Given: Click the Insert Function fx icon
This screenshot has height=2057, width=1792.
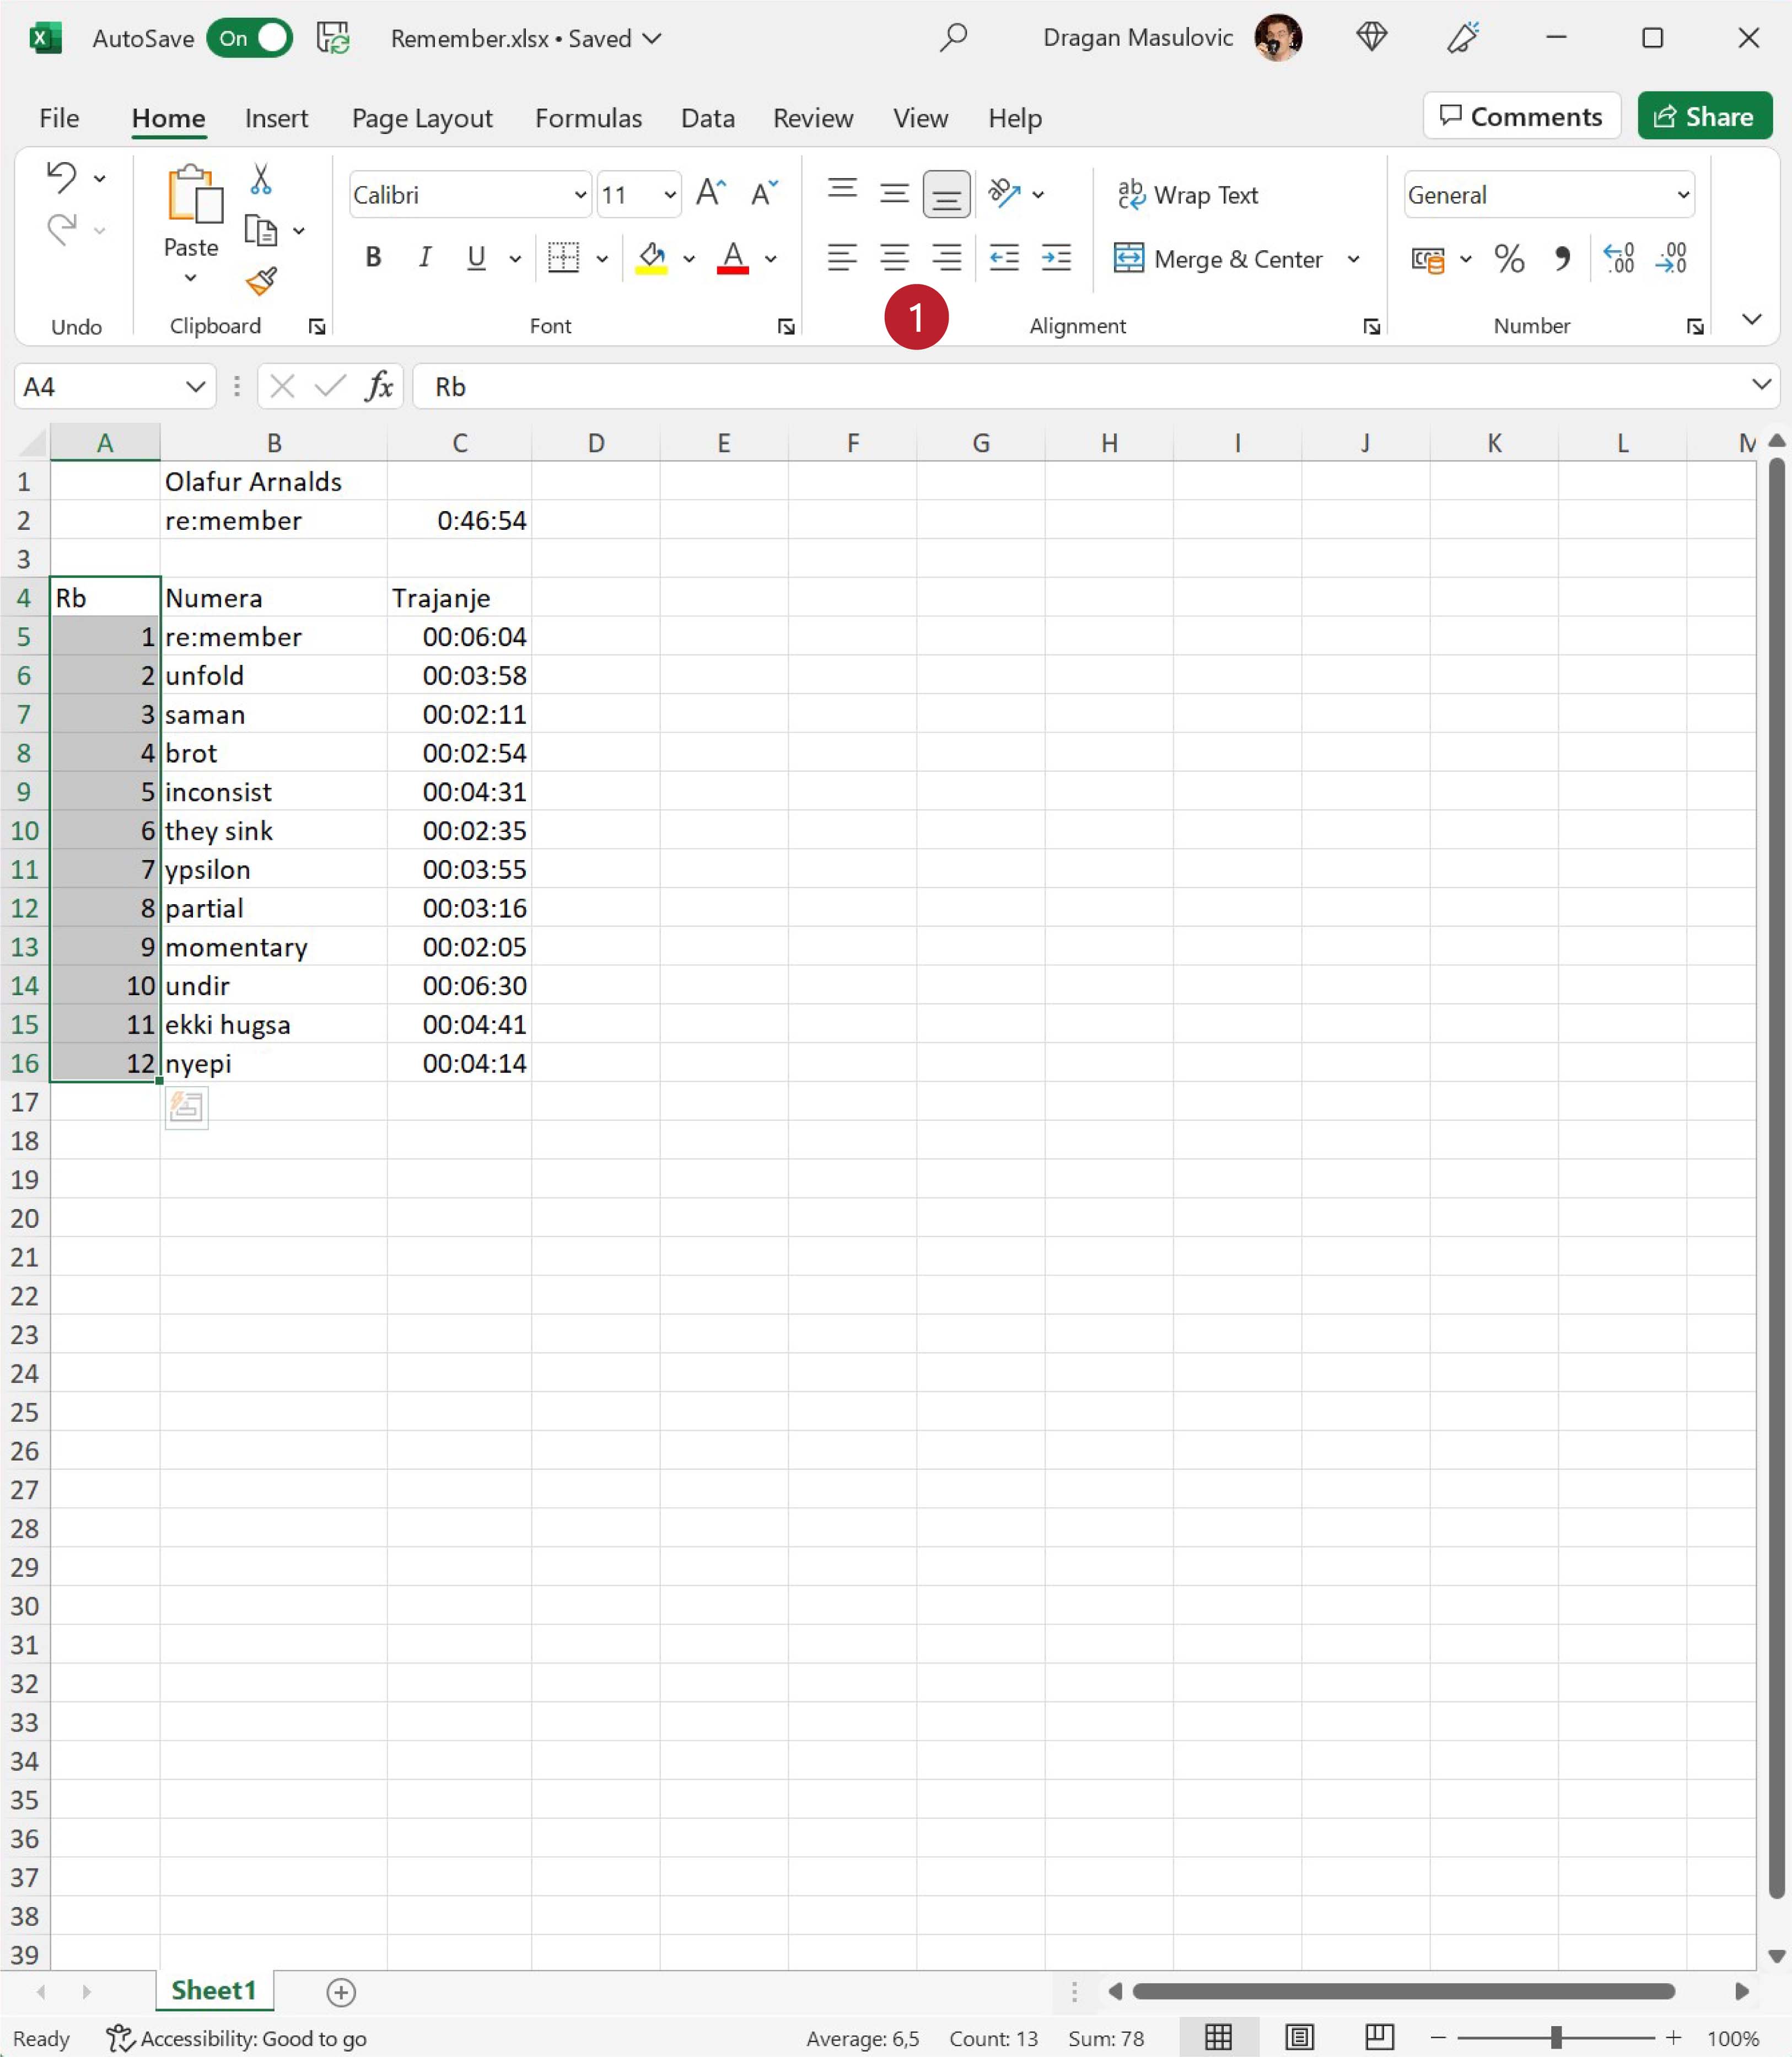Looking at the screenshot, I should coord(379,386).
